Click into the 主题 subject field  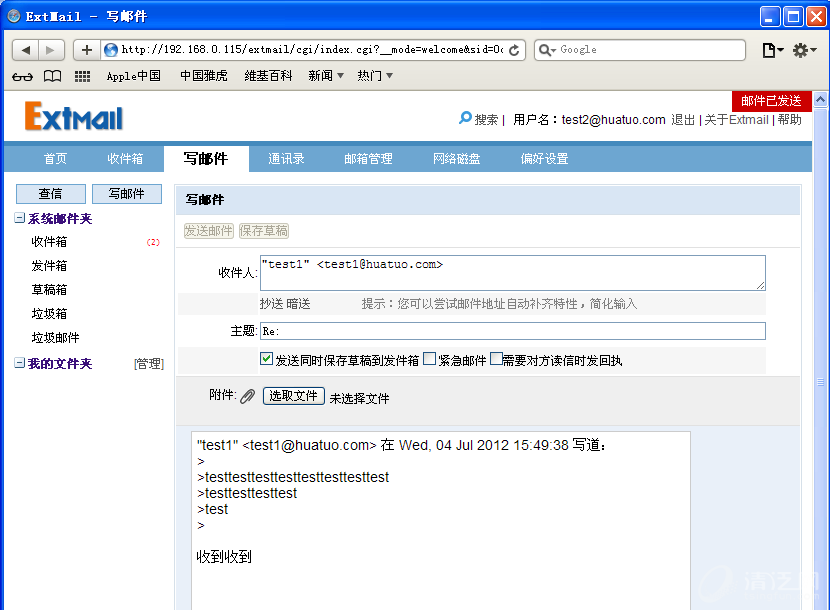[512, 331]
